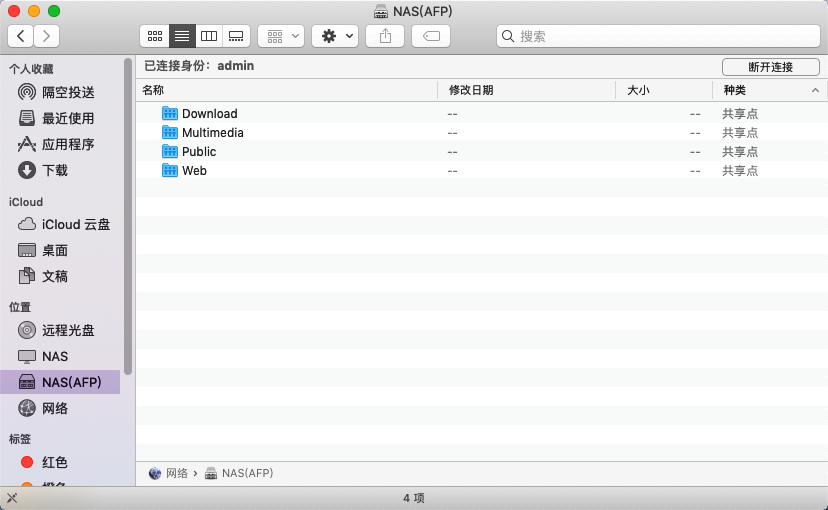Close the Finder window with red button
The height and width of the screenshot is (510, 828).
(14, 11)
